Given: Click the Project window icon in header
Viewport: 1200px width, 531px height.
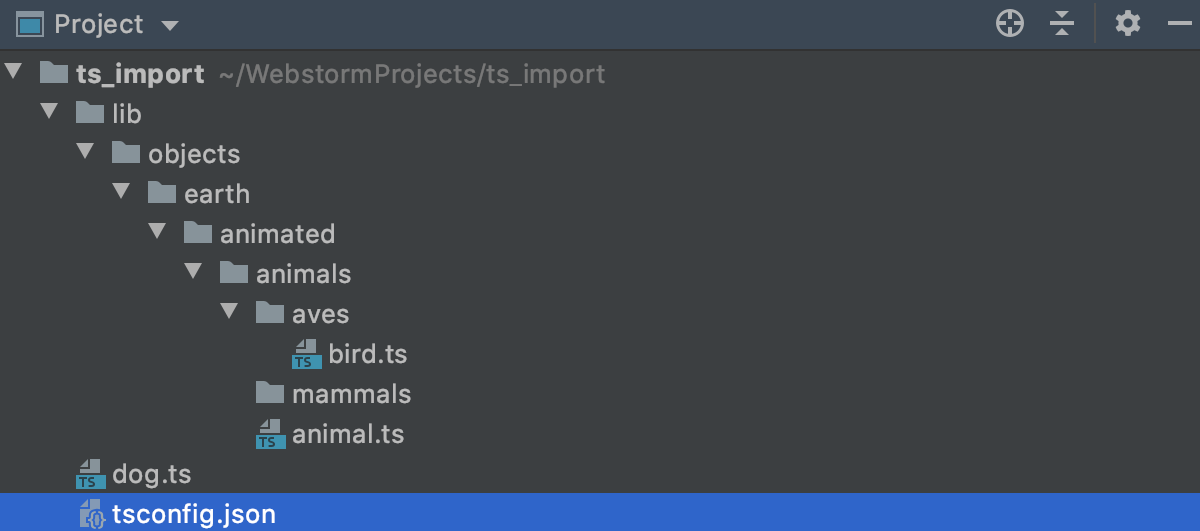Looking at the screenshot, I should 30,24.
